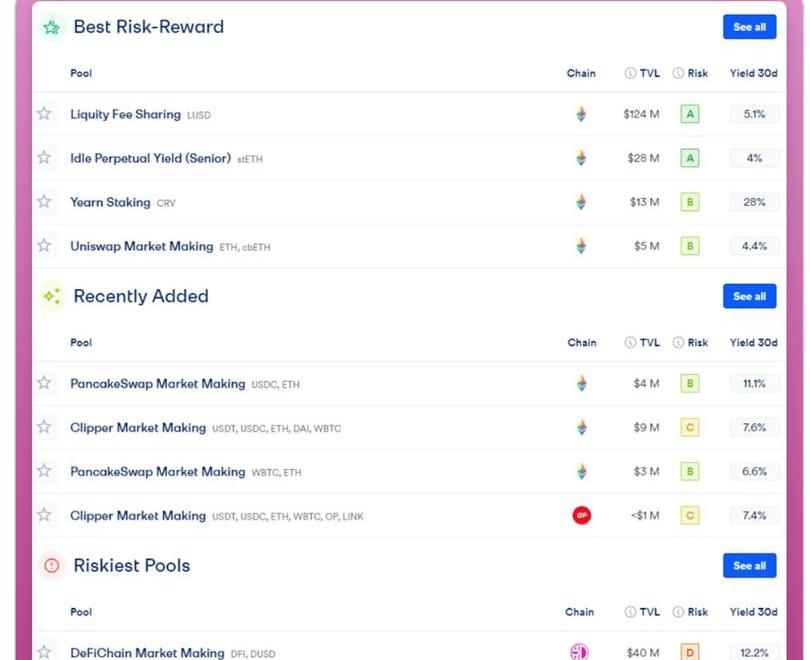See all Best Risk-Reward pools
The image size is (810, 660).
(x=749, y=27)
